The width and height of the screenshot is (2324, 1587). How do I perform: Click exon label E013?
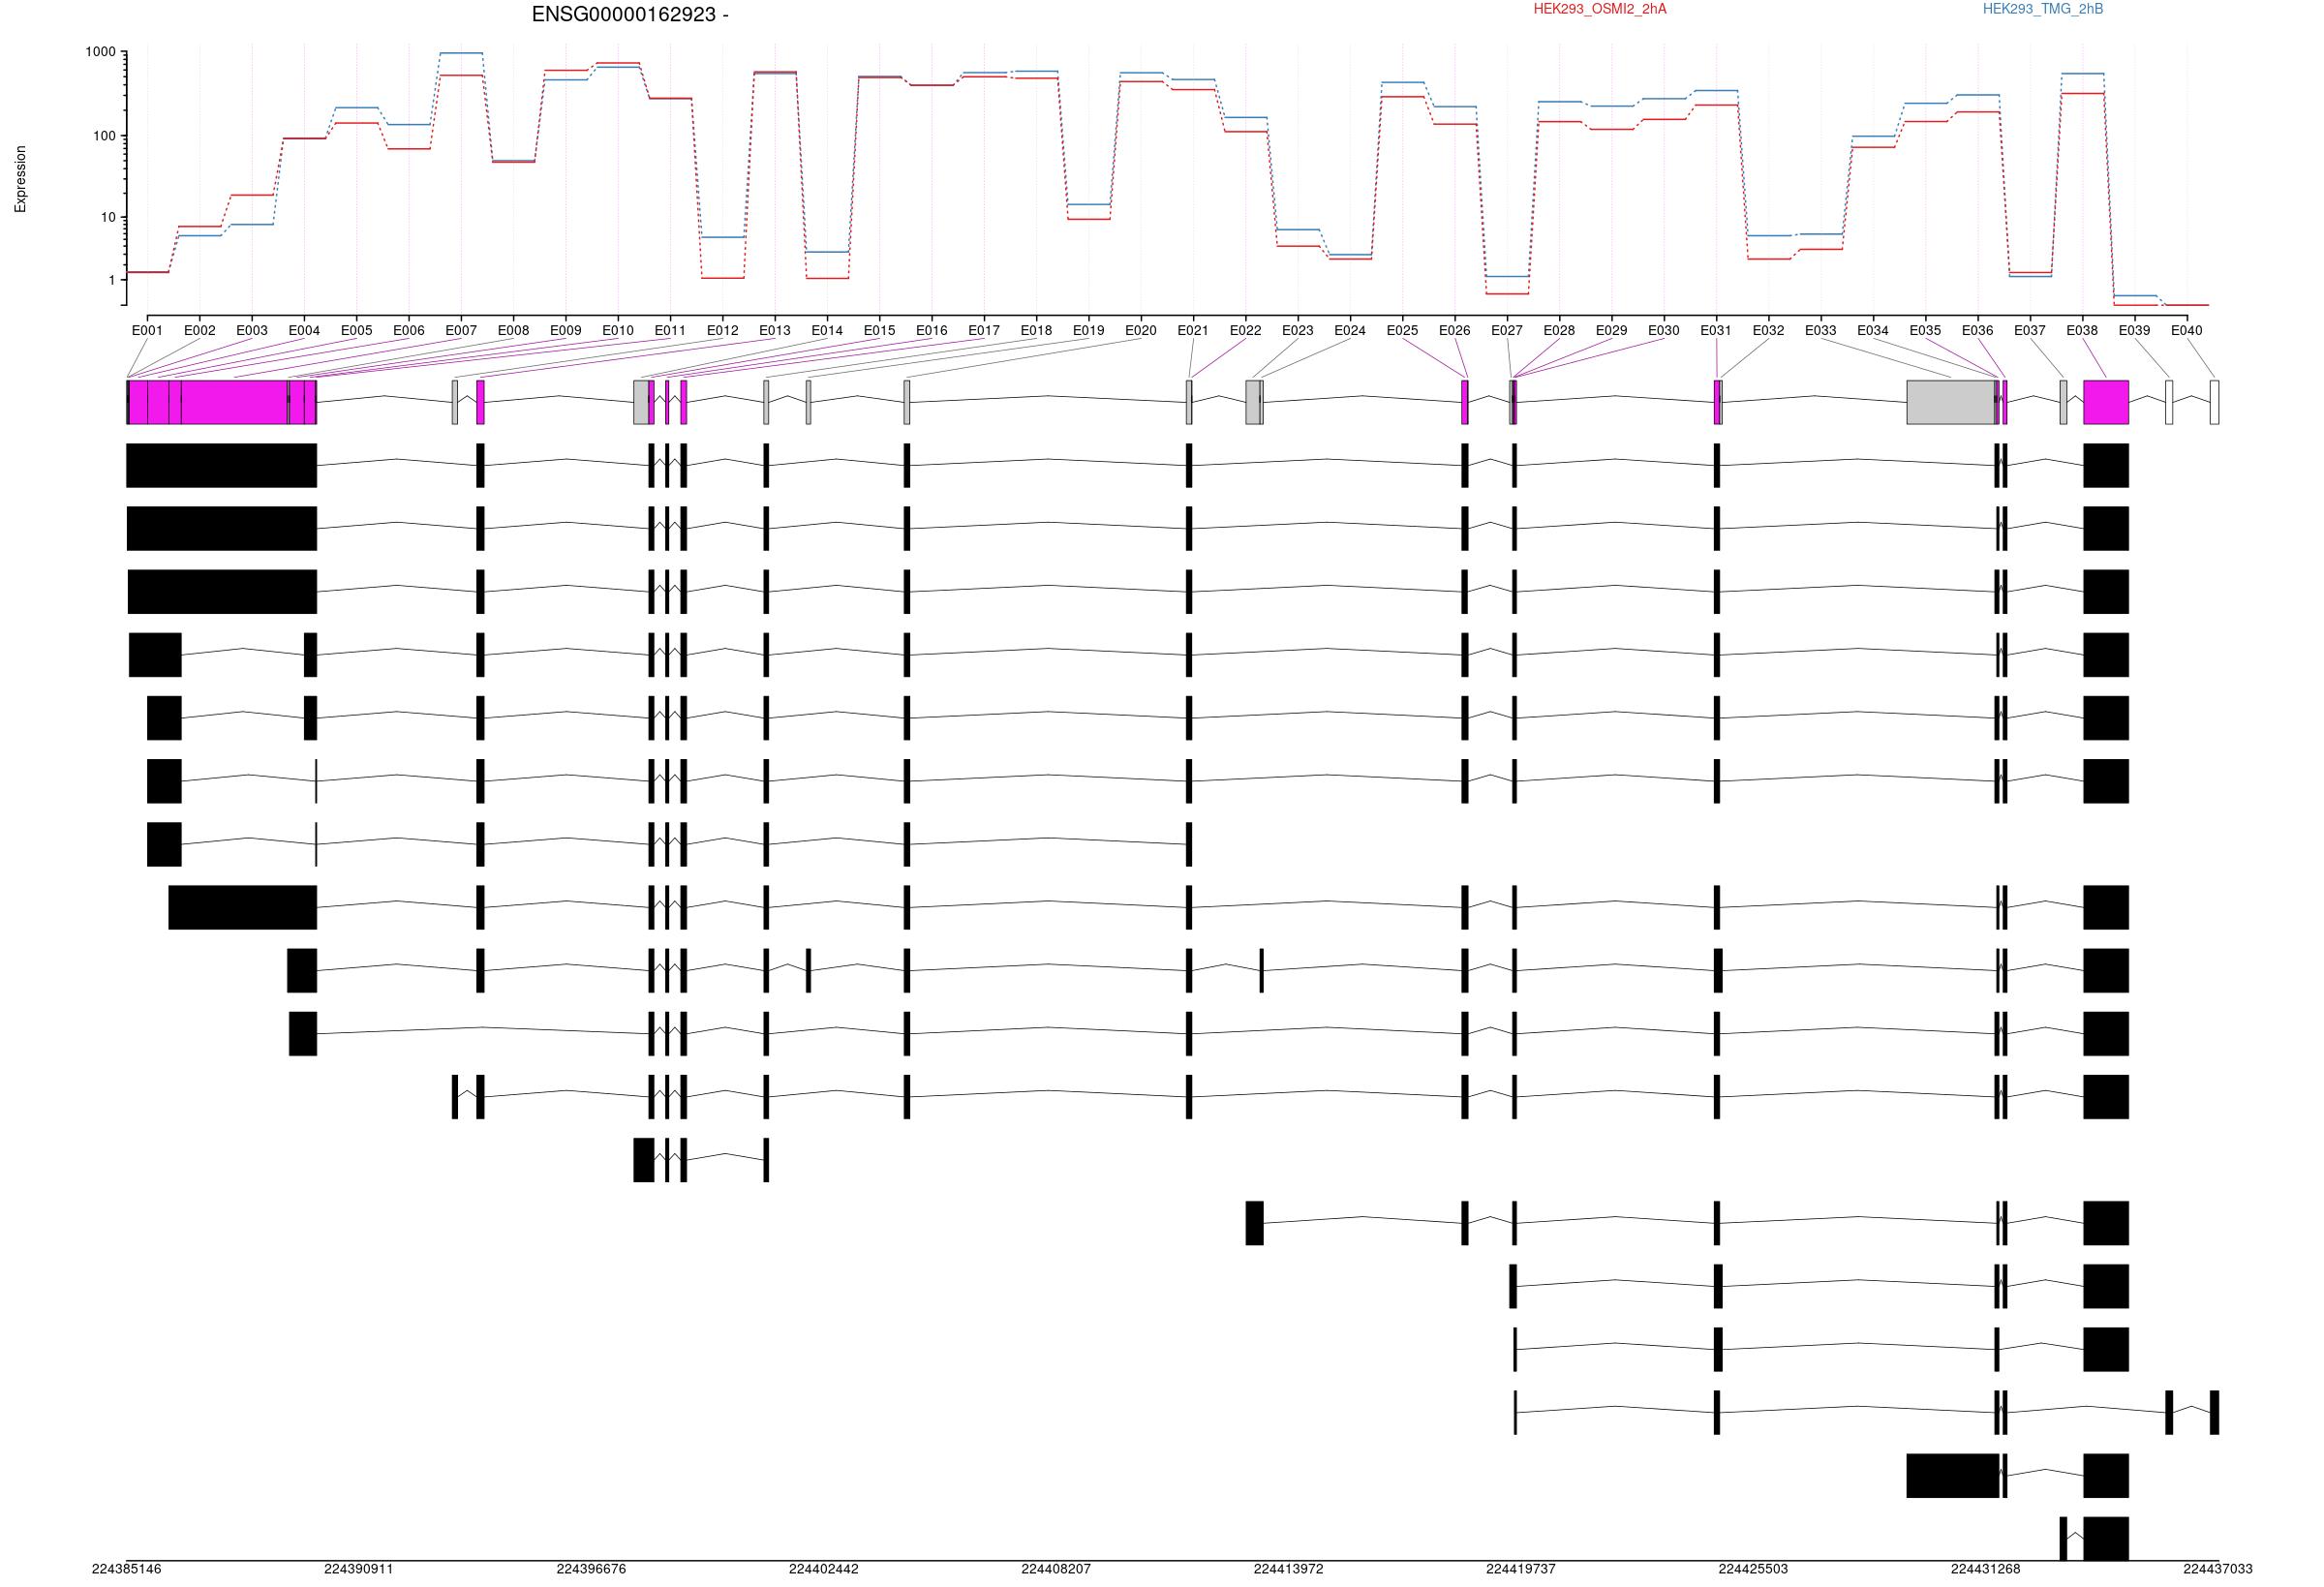(x=775, y=330)
